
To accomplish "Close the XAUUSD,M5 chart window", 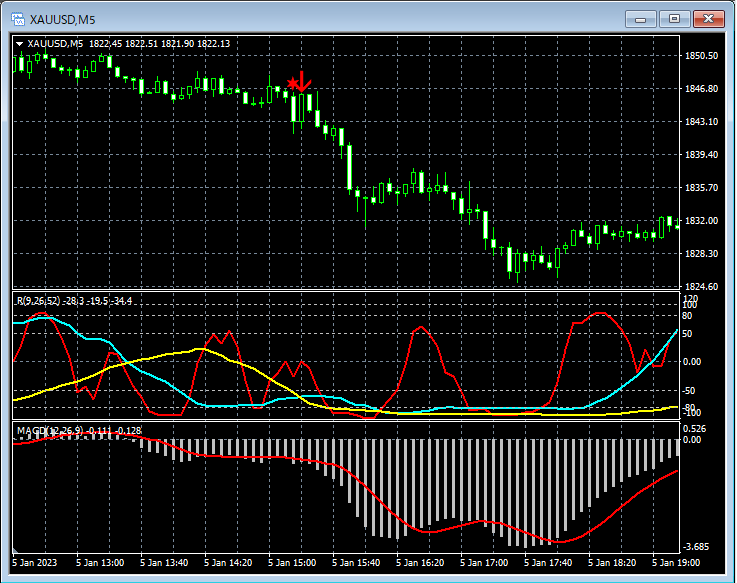I will pos(709,18).
